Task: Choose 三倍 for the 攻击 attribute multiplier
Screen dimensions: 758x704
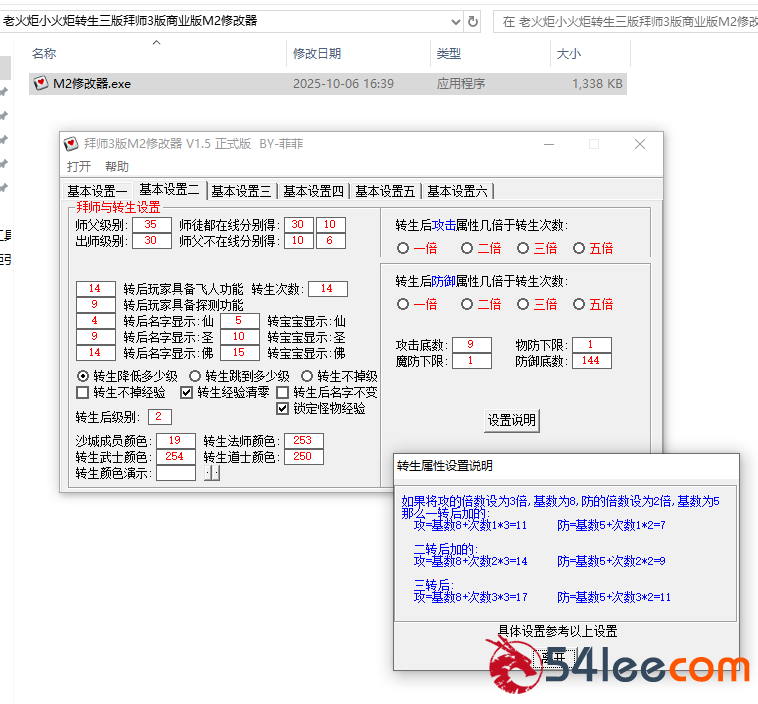Action: [x=523, y=248]
